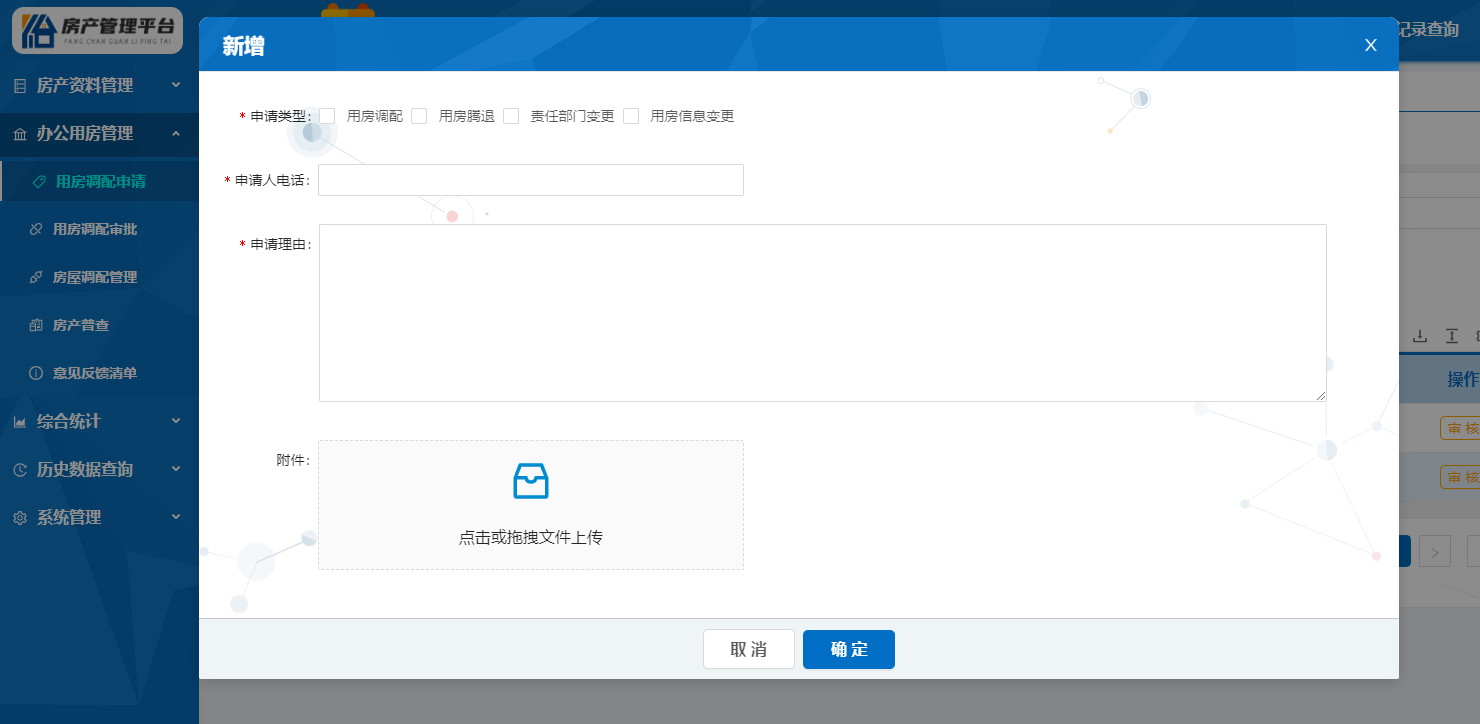Open 房屋调配管理 sidebar item
Screen dimensions: 1480x724
(x=99, y=278)
